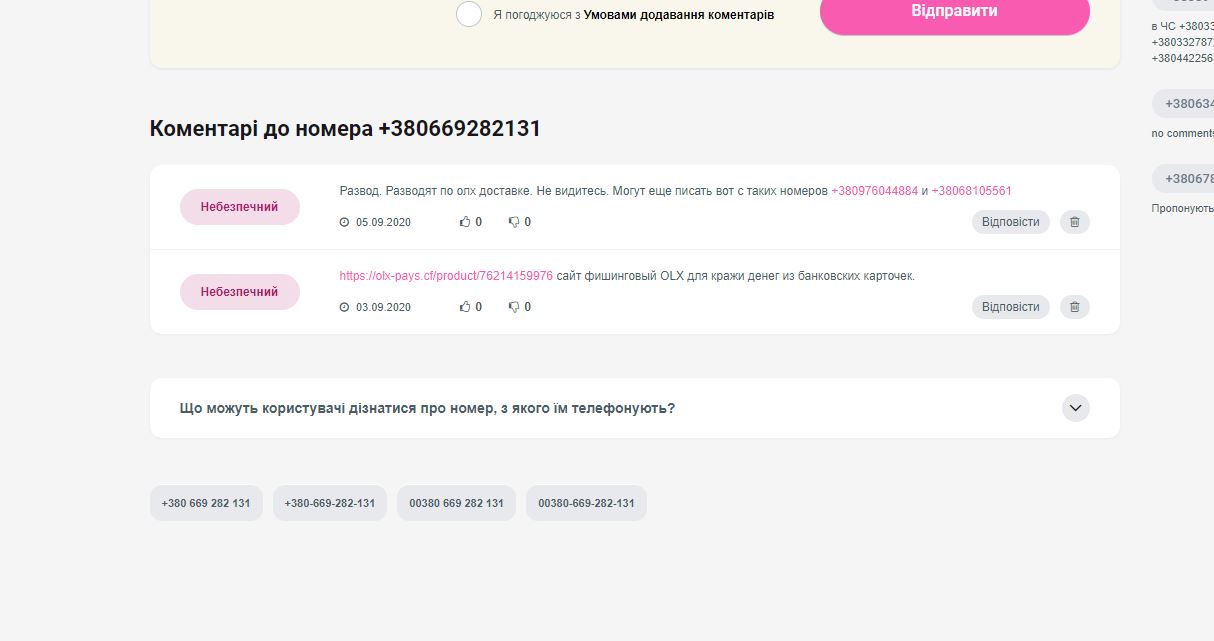Click the chevron arrow on the FAQ row
Screen dimensions: 1214x641
pyautogui.click(x=1075, y=408)
